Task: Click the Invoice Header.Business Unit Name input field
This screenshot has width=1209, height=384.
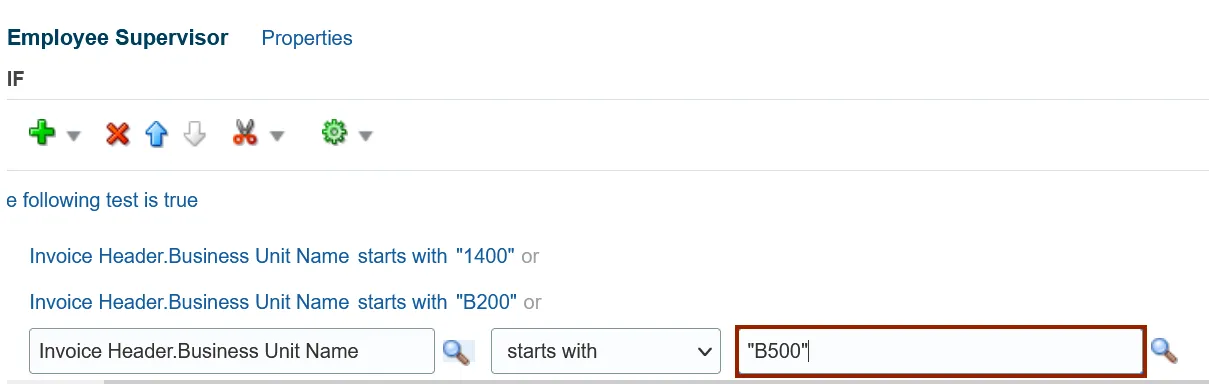Action: pyautogui.click(x=232, y=351)
